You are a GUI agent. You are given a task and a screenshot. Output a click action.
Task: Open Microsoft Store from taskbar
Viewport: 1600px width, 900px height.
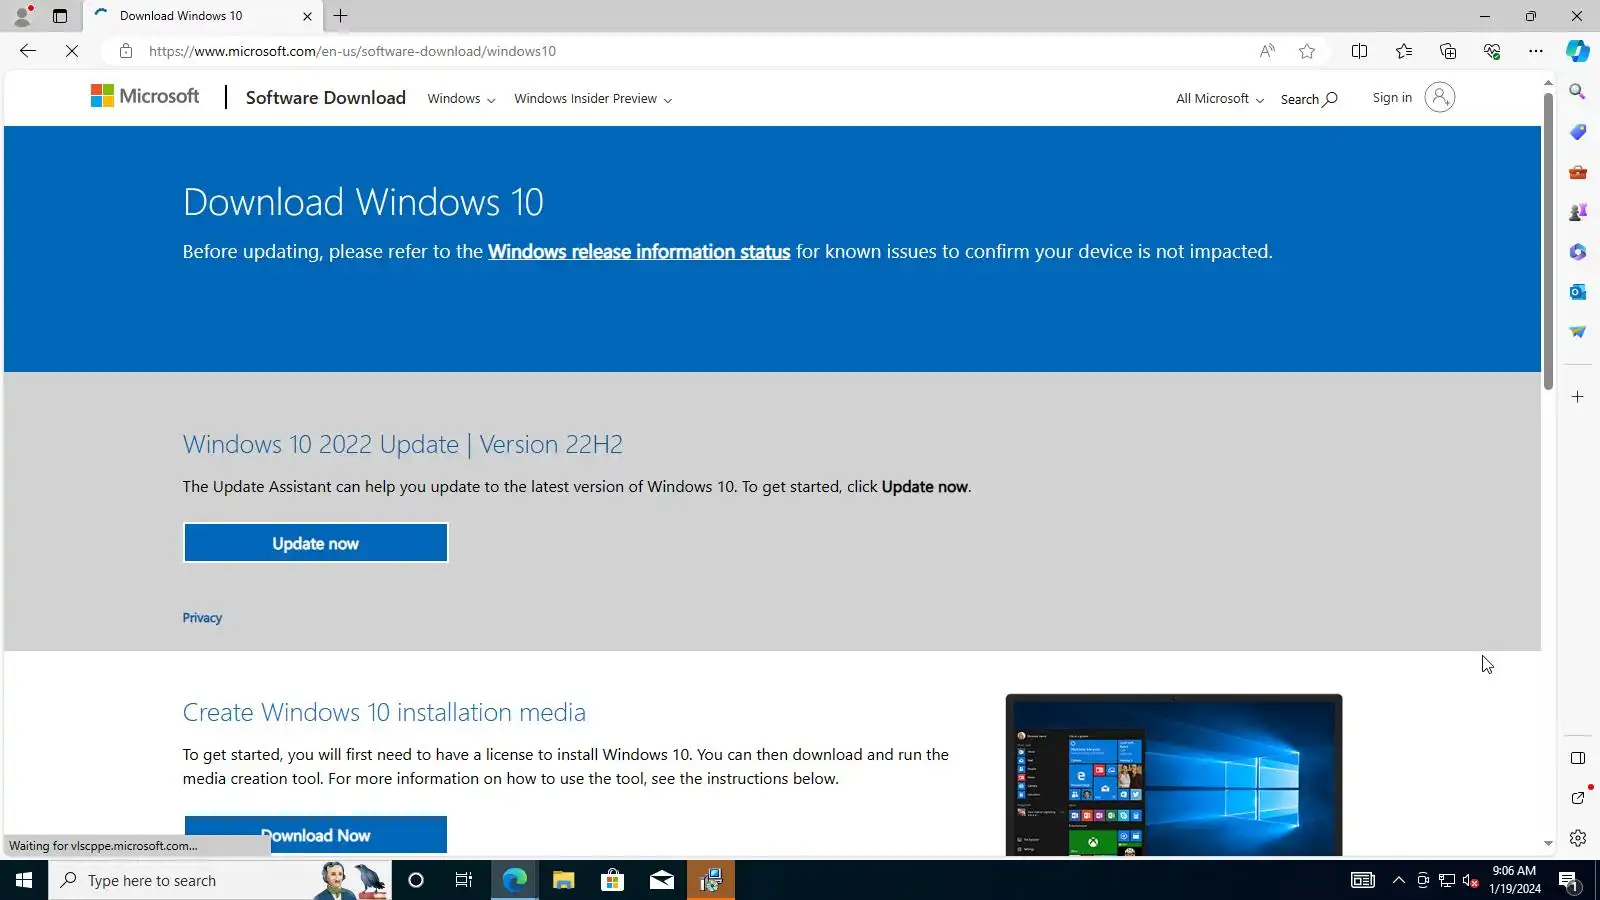tap(612, 880)
